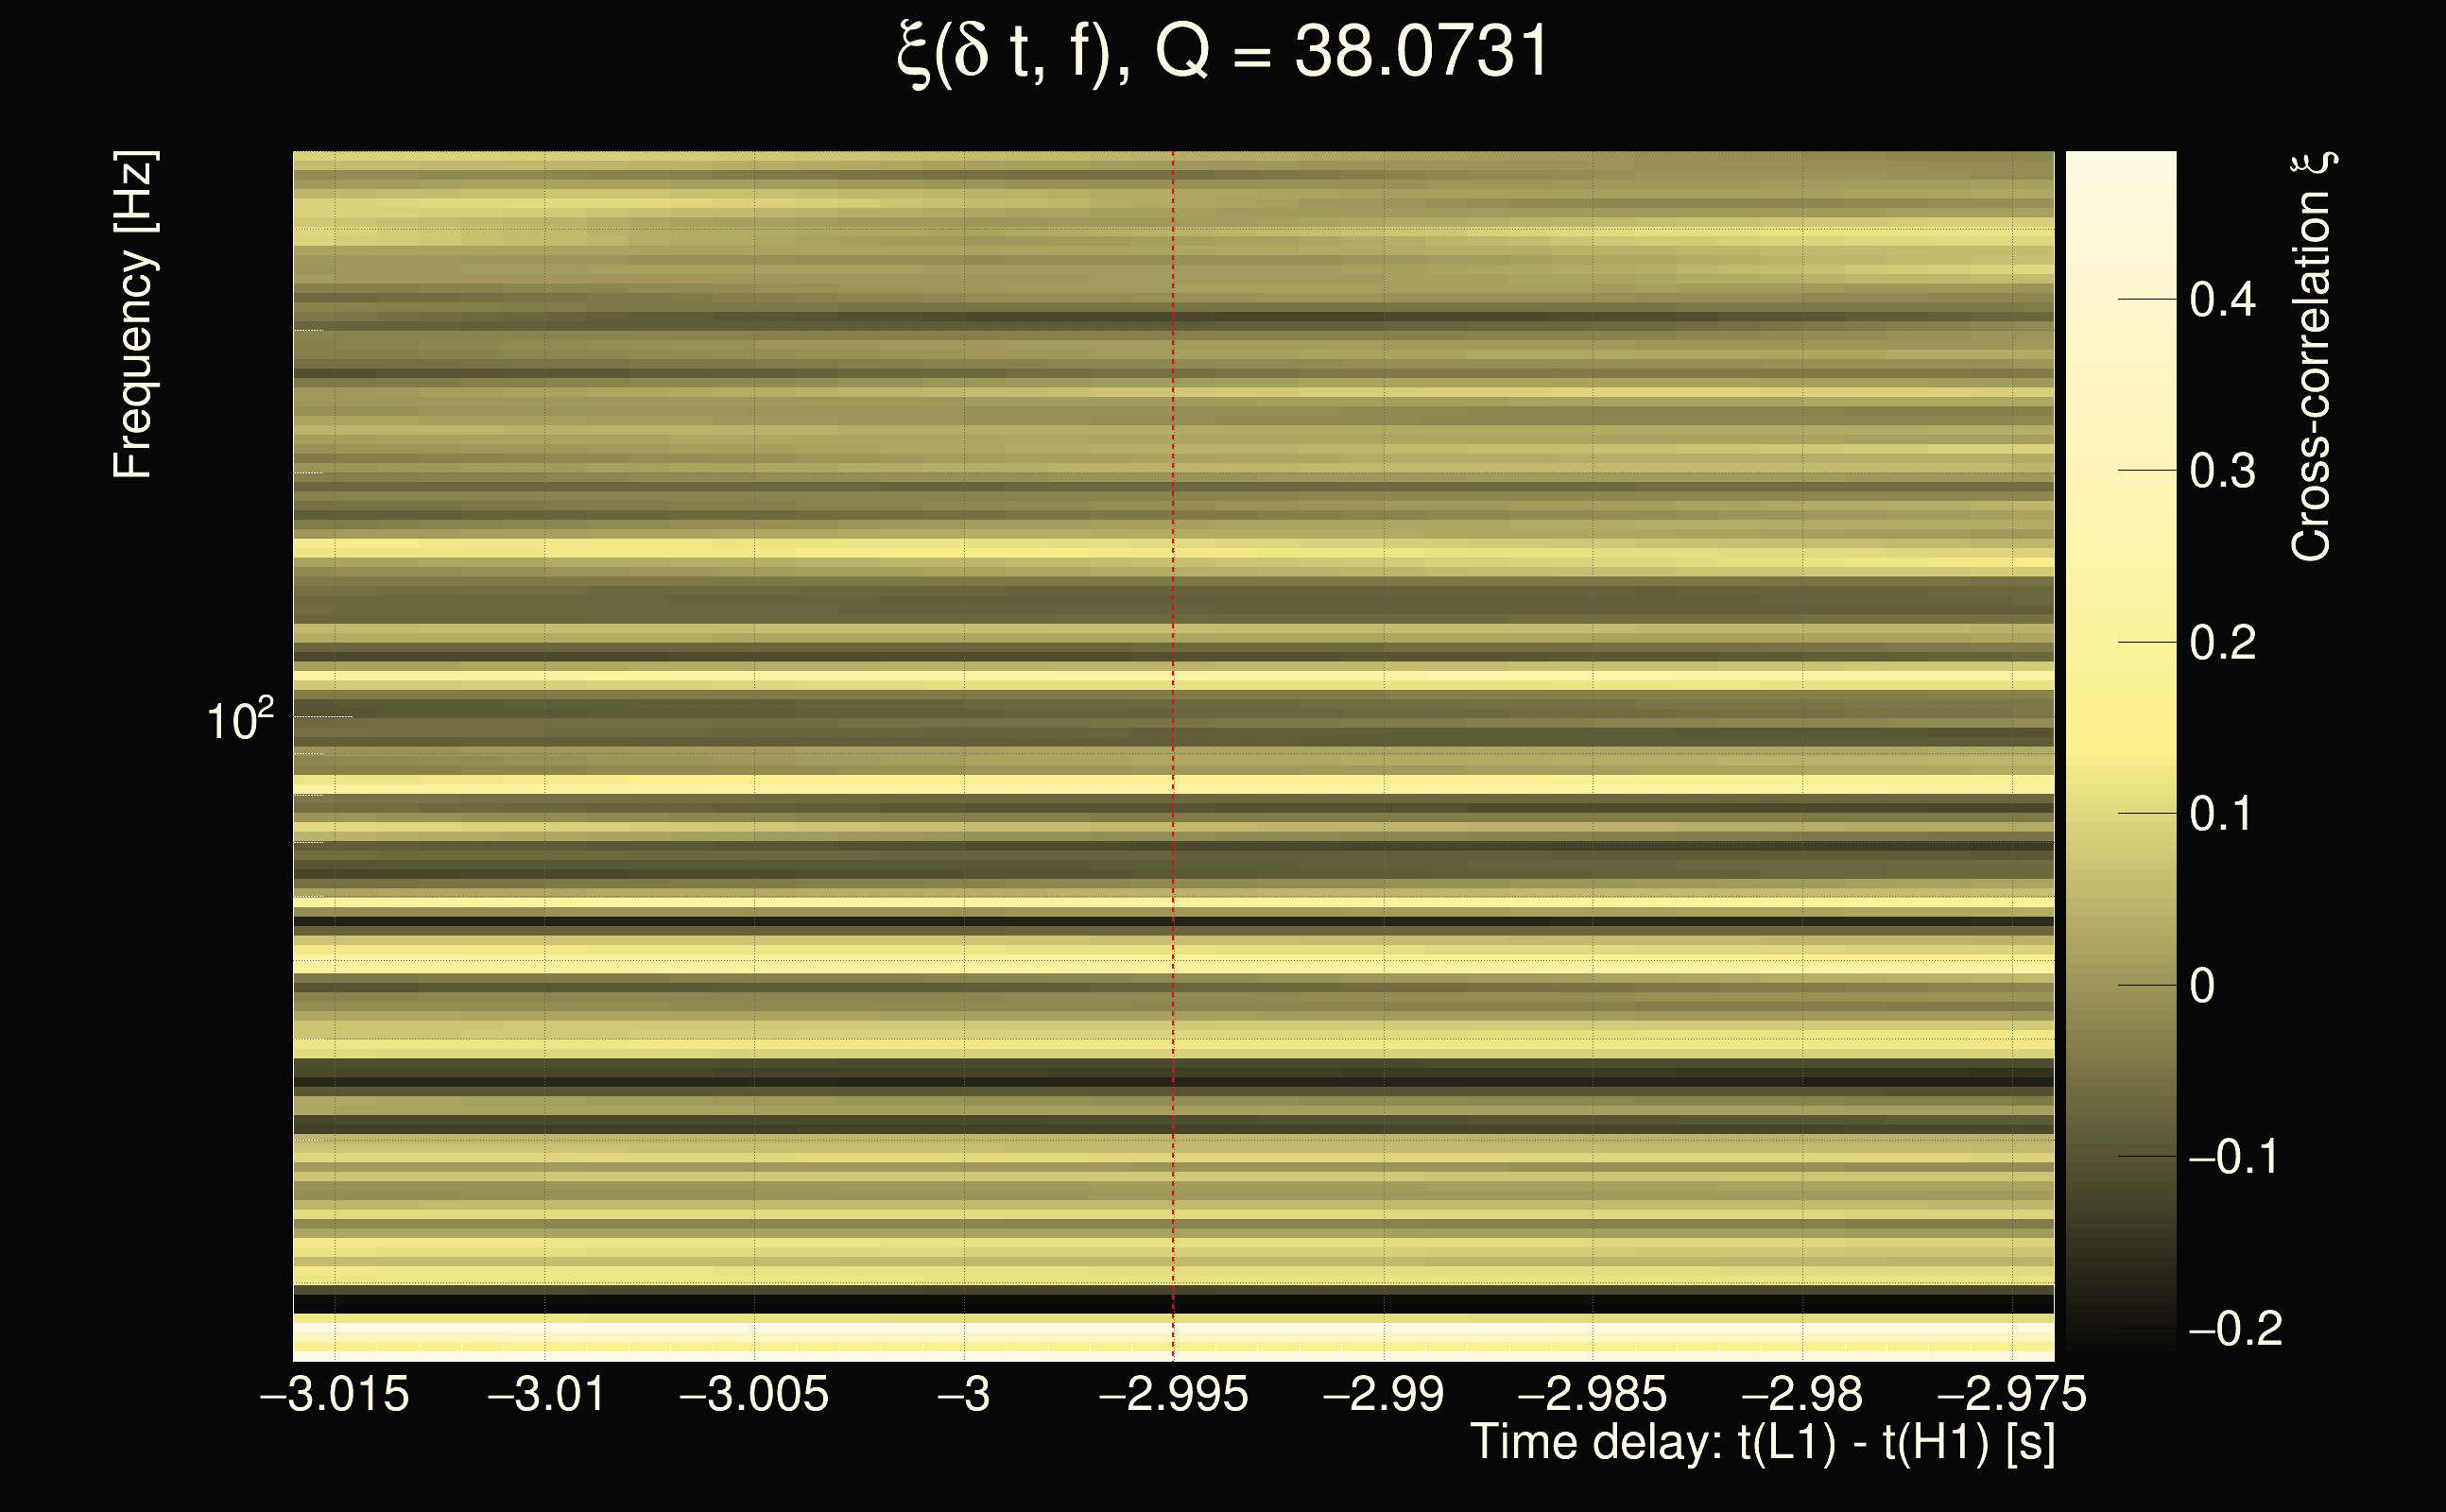Click the –0.1 tick label on colorbar
This screenshot has height=1512, width=2446.
point(2234,1157)
